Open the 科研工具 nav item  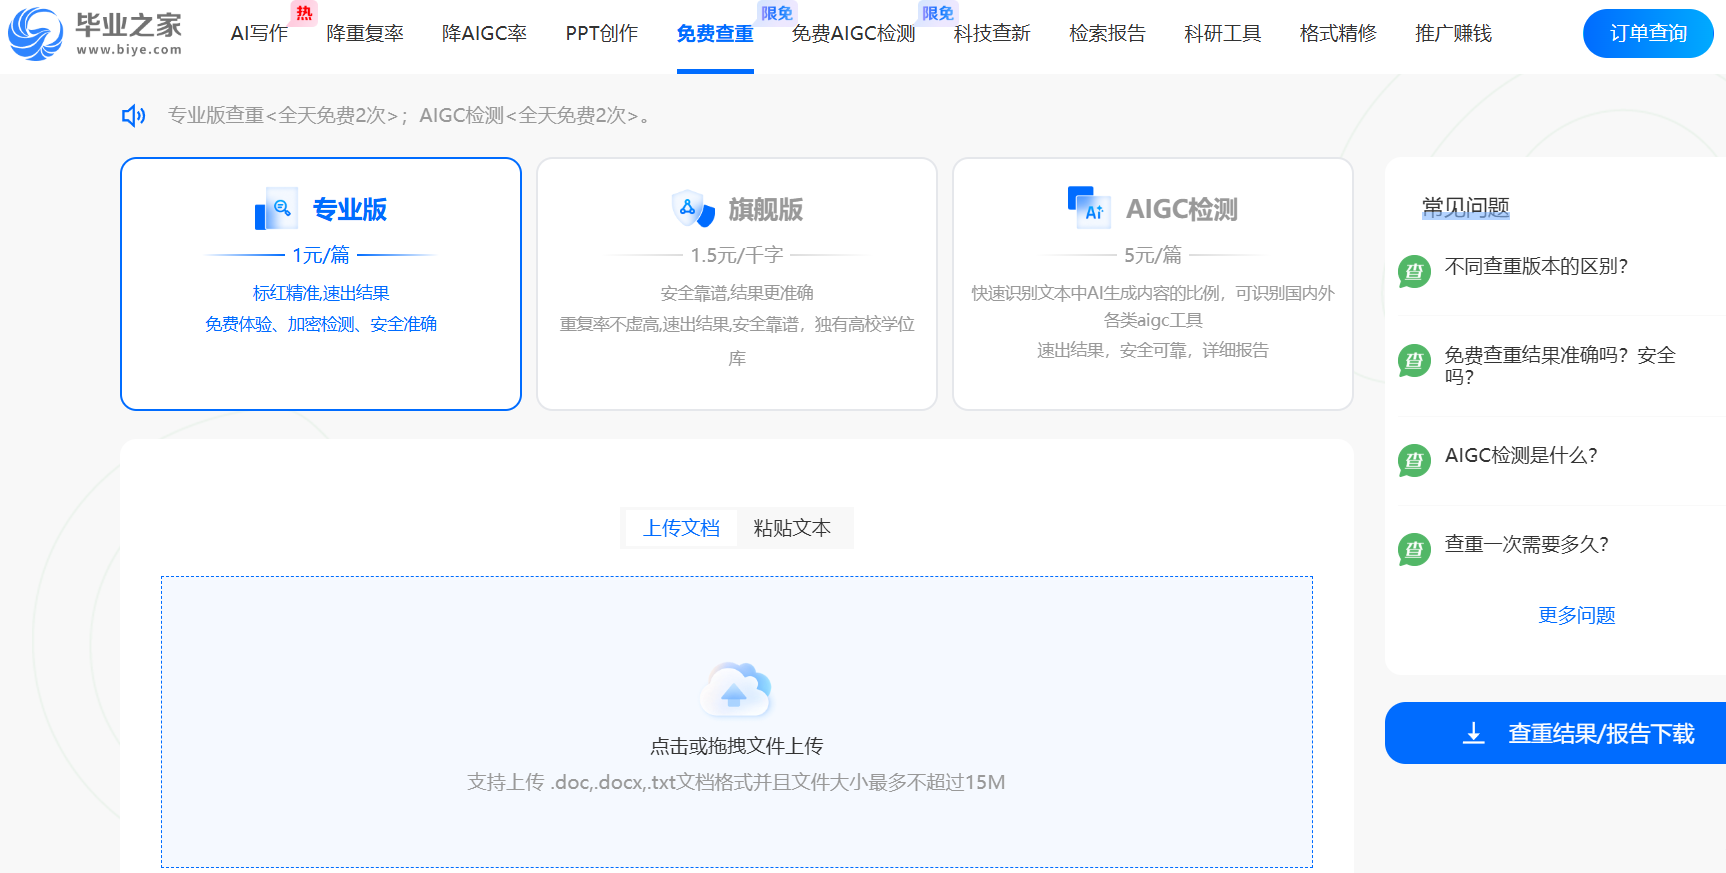[x=1222, y=34]
